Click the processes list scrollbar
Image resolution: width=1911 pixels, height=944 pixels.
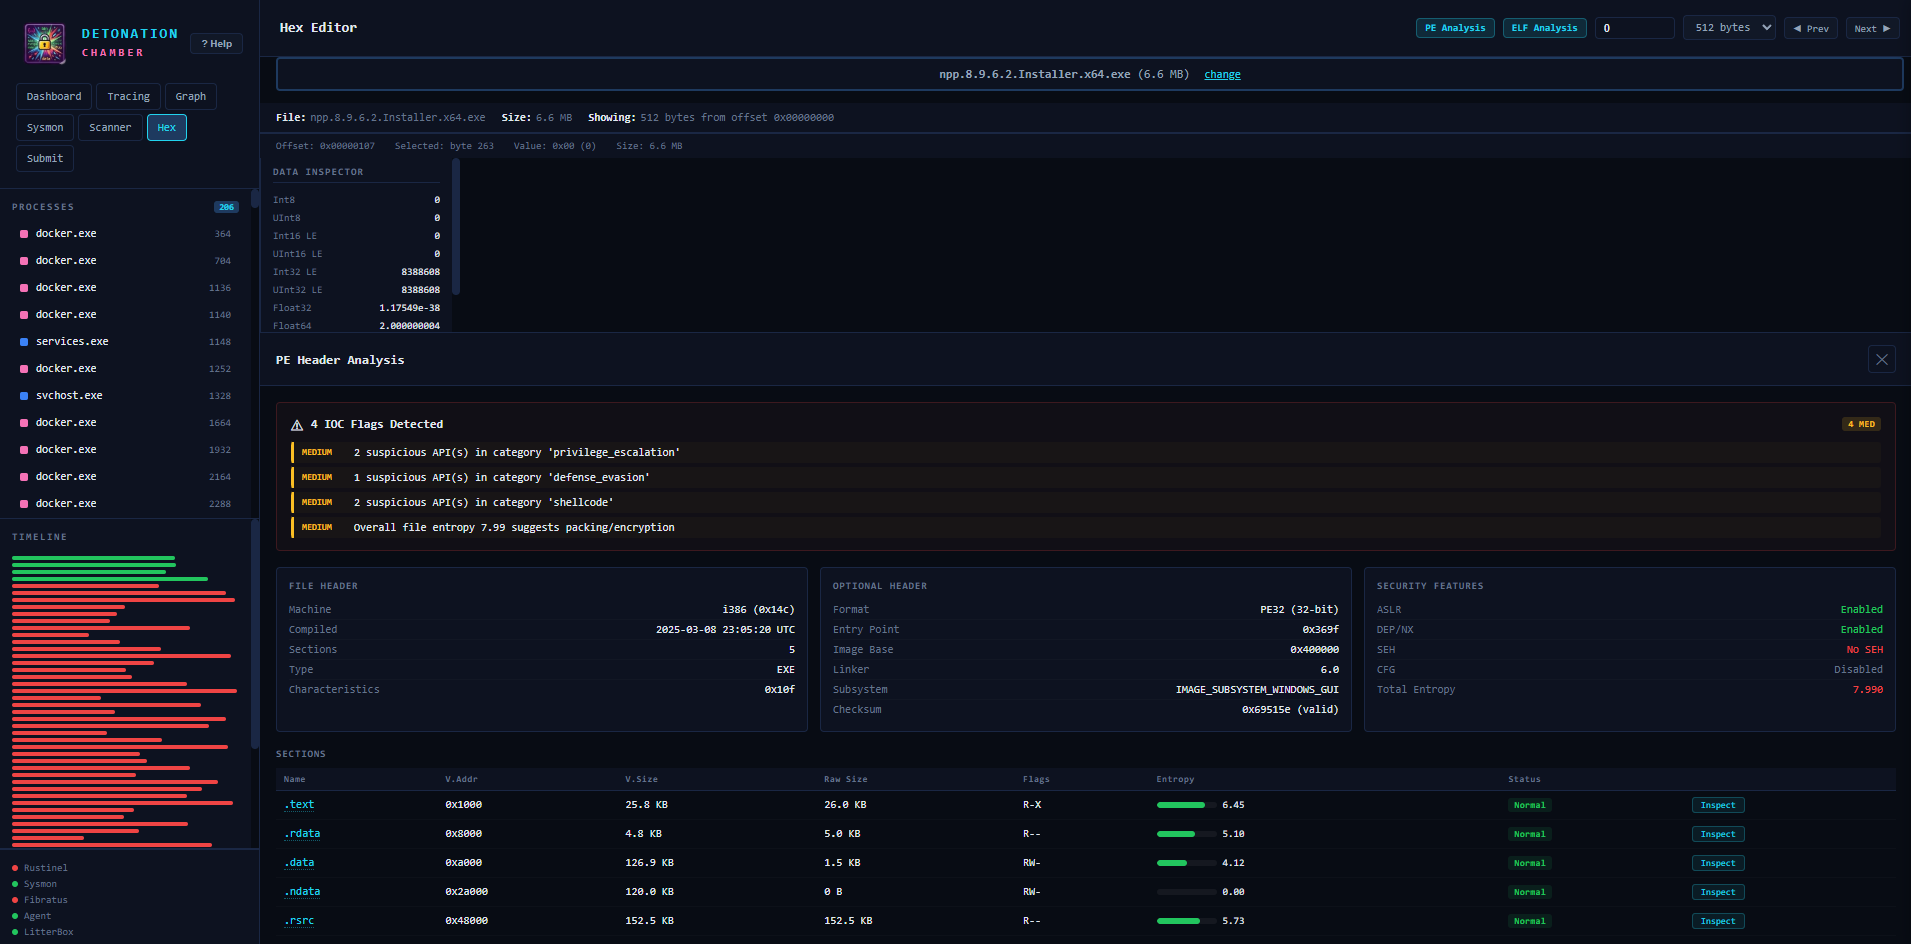pyautogui.click(x=255, y=198)
